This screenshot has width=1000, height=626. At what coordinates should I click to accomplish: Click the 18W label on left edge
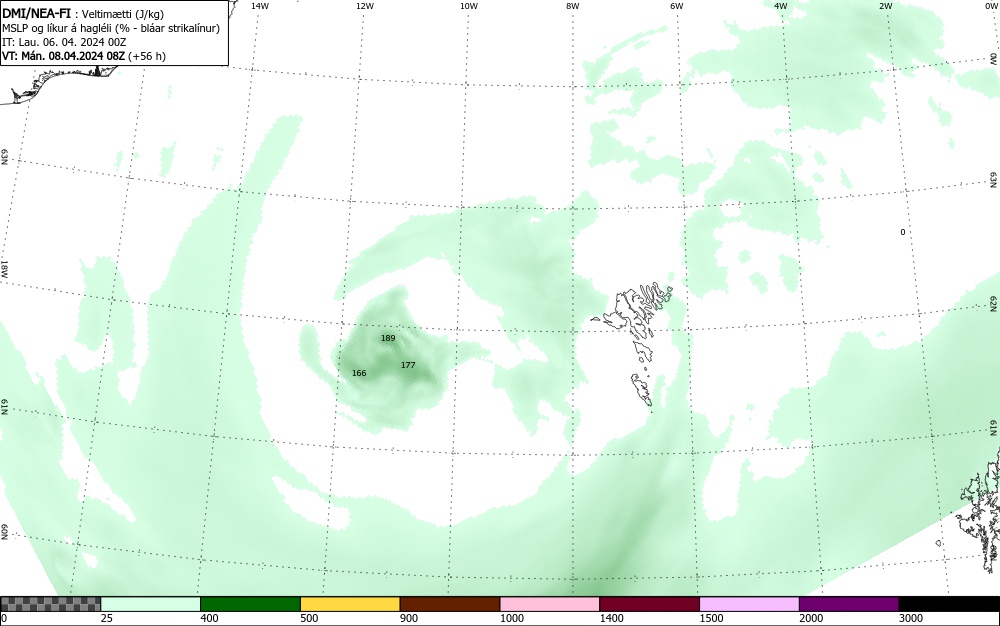pyautogui.click(x=4, y=268)
